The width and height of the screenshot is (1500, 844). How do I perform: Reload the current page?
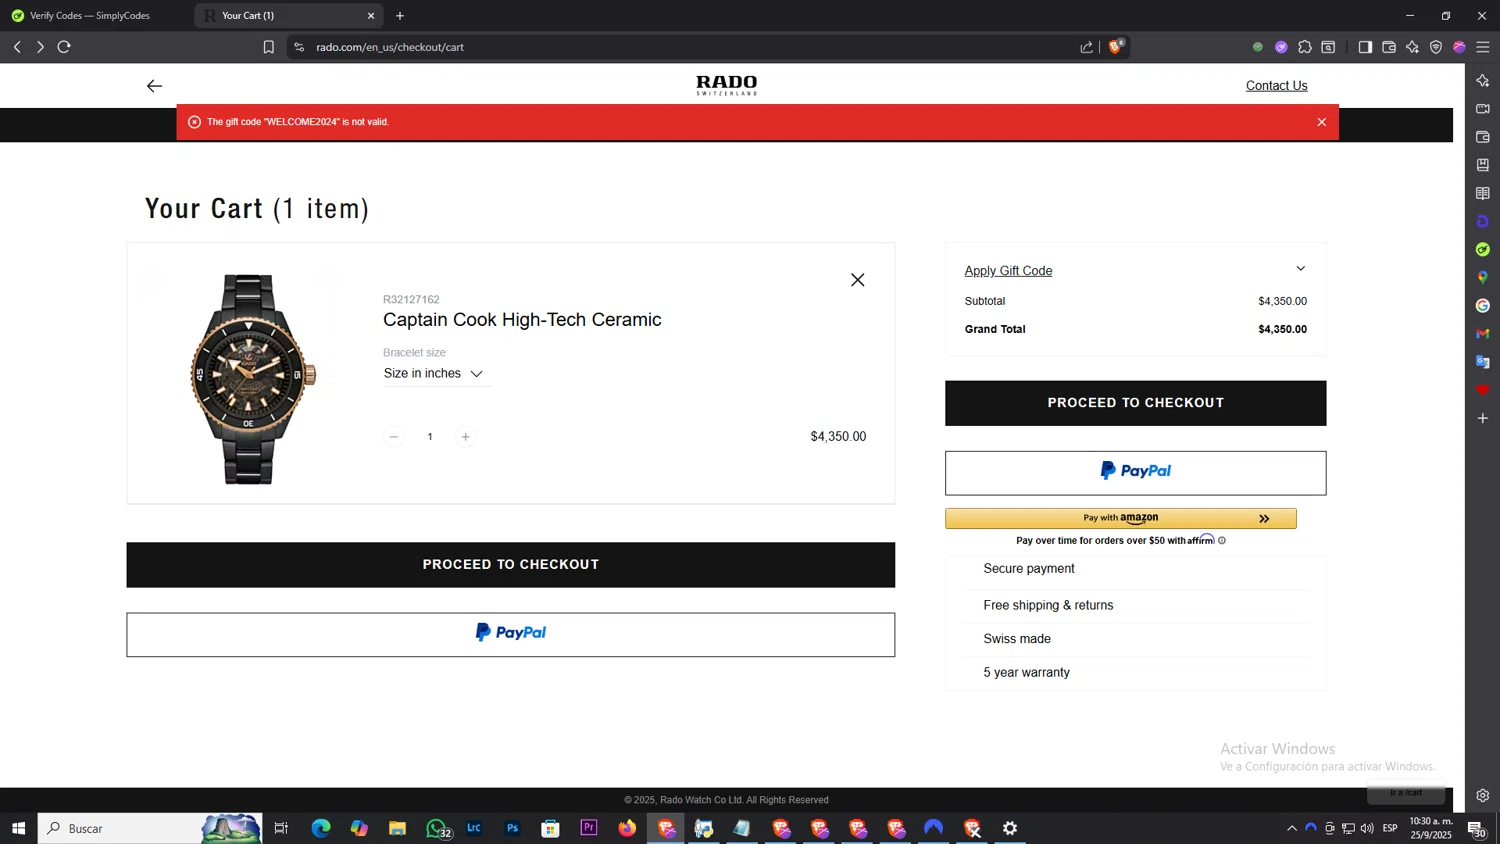point(64,47)
